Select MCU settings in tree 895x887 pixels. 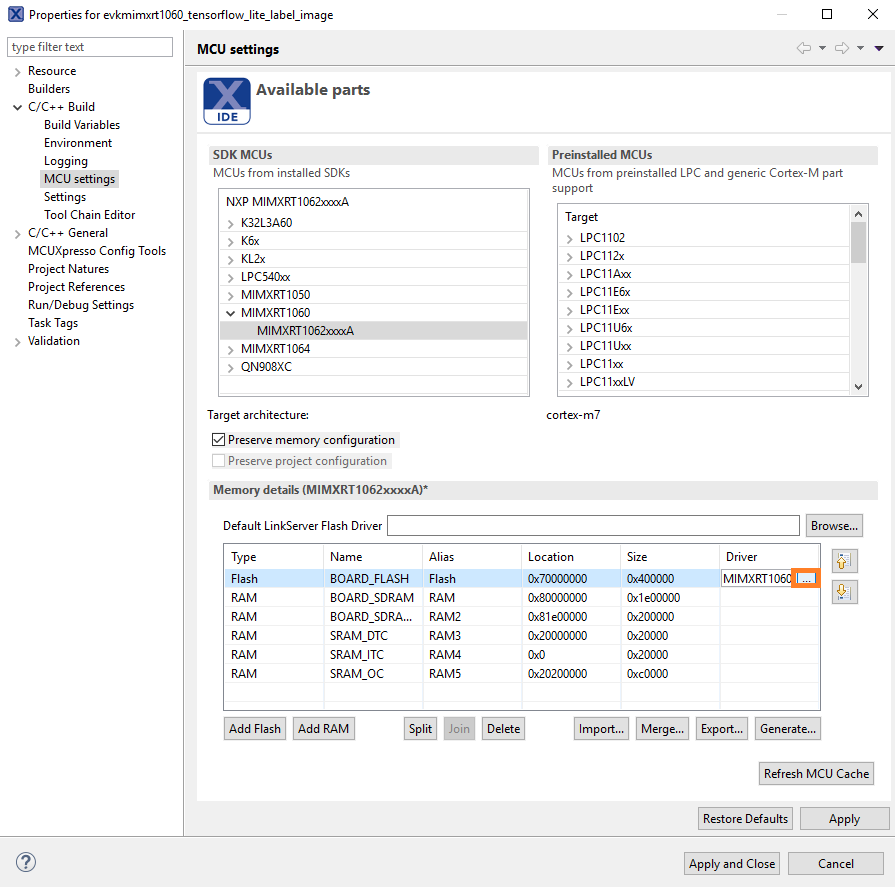pos(79,179)
